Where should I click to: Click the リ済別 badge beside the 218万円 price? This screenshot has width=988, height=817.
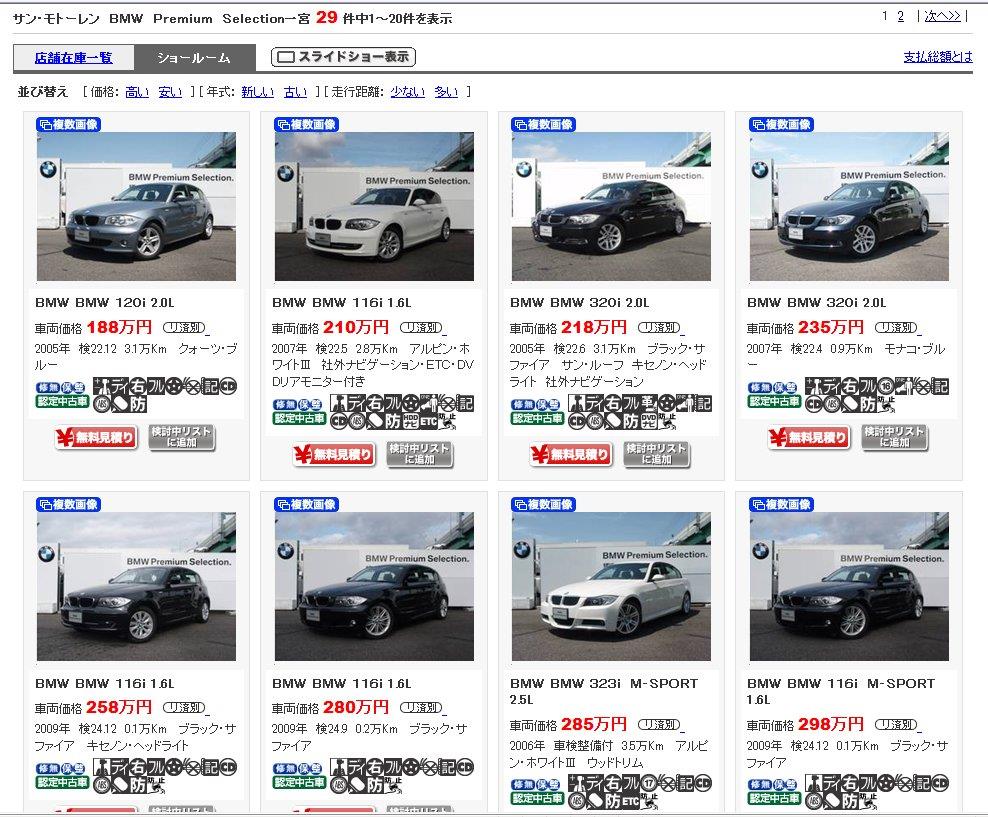point(659,328)
